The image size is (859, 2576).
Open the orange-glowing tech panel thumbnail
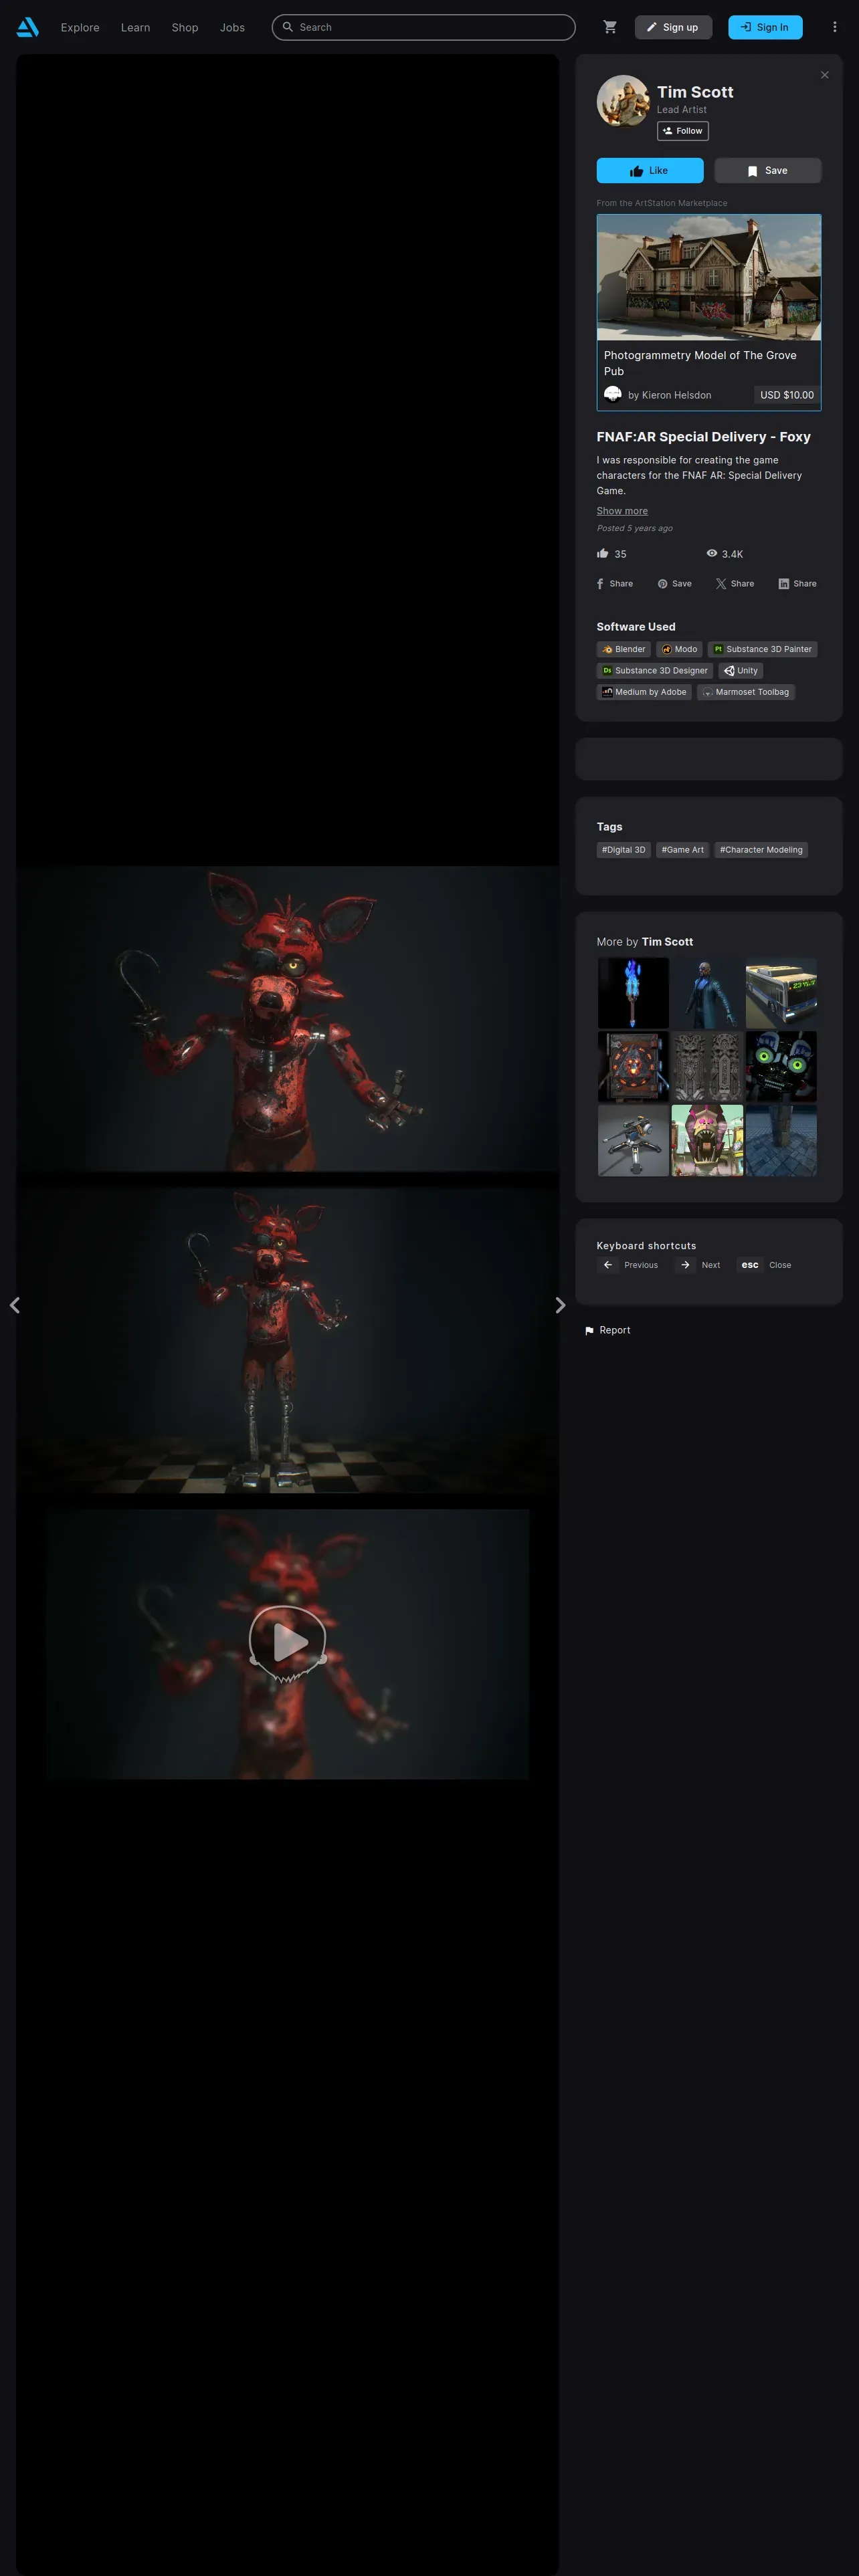tap(633, 1067)
